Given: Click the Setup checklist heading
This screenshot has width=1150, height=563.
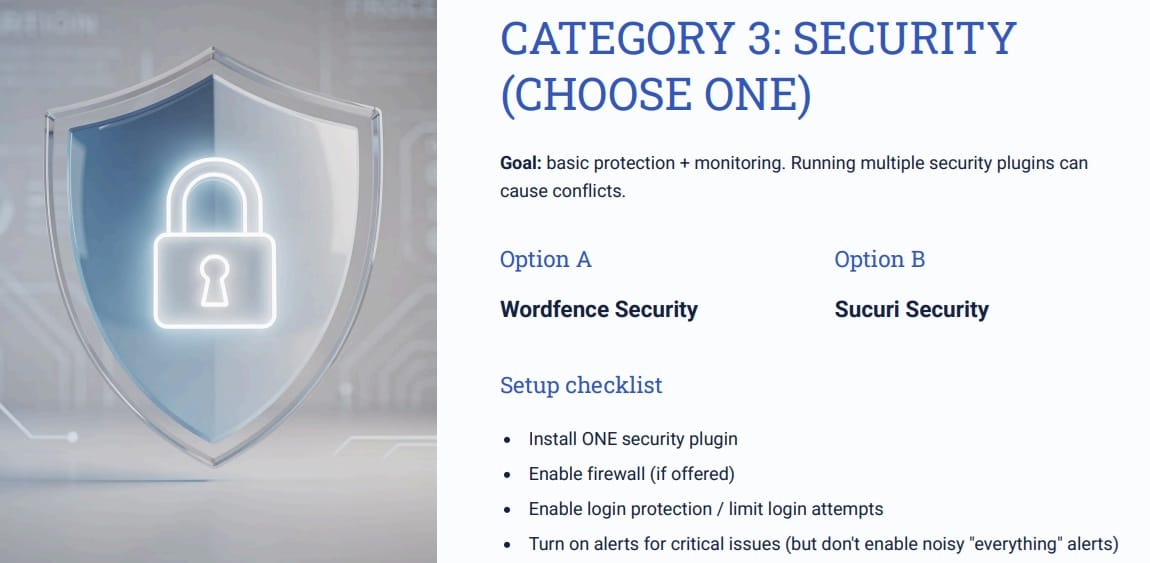Looking at the screenshot, I should 581,385.
